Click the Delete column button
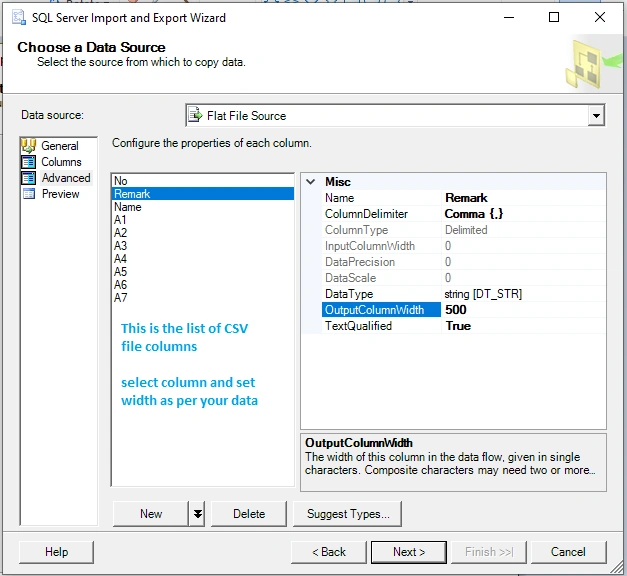The width and height of the screenshot is (627, 576). coord(249,514)
